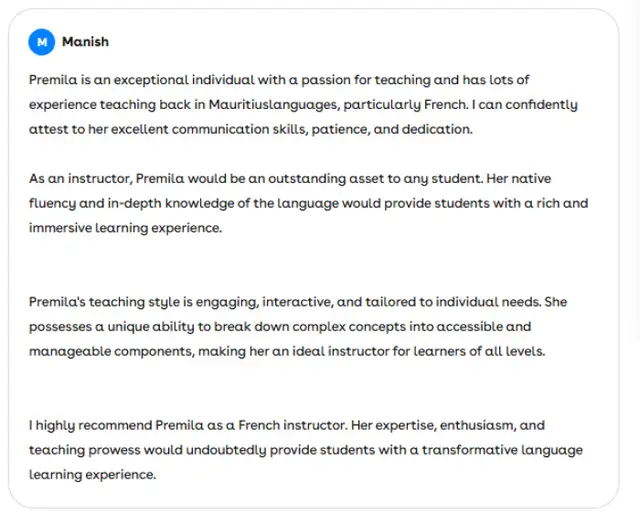This screenshot has height=527, width=640.
Task: Click the paragraph starting "Premila is an exceptional"
Action: point(303,105)
